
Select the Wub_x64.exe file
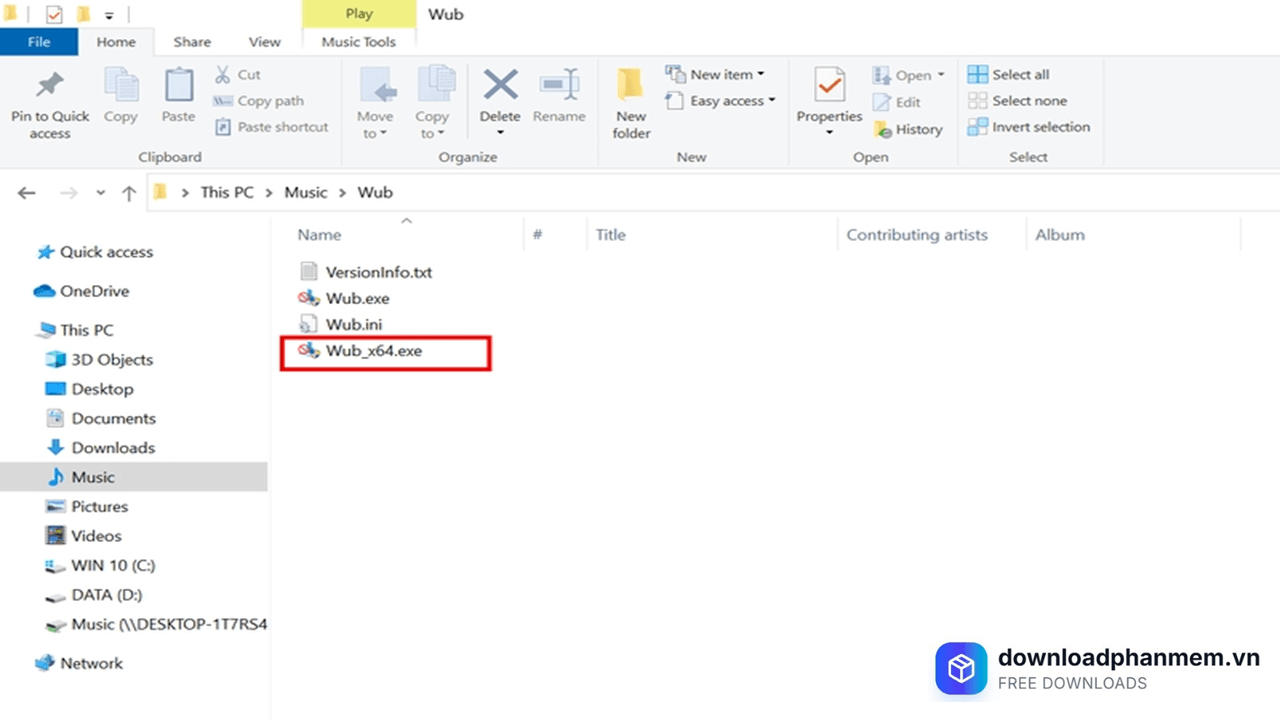point(373,350)
